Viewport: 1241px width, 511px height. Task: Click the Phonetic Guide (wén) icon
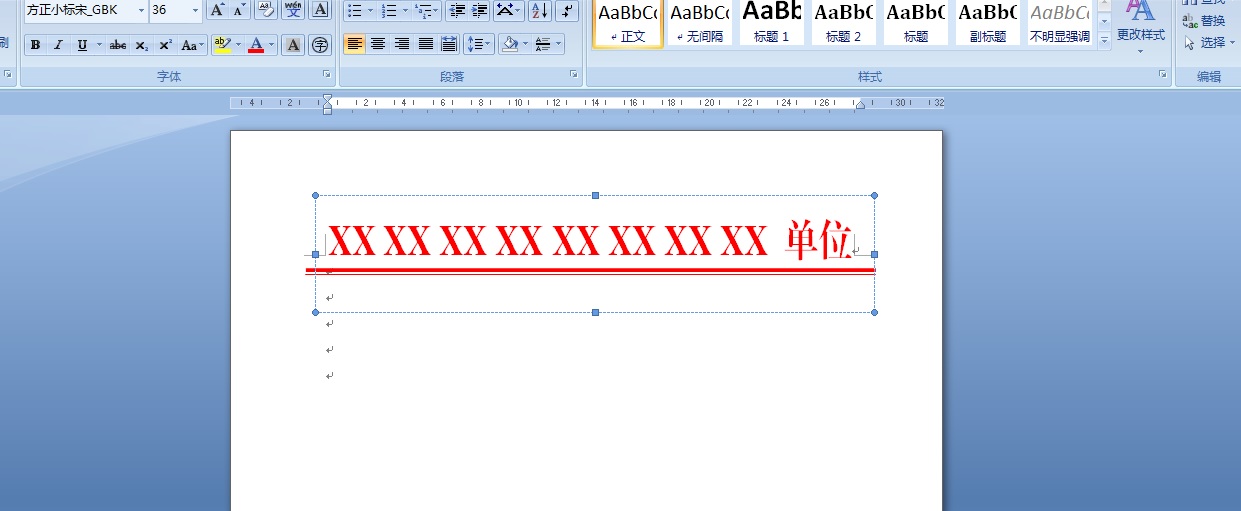[293, 10]
